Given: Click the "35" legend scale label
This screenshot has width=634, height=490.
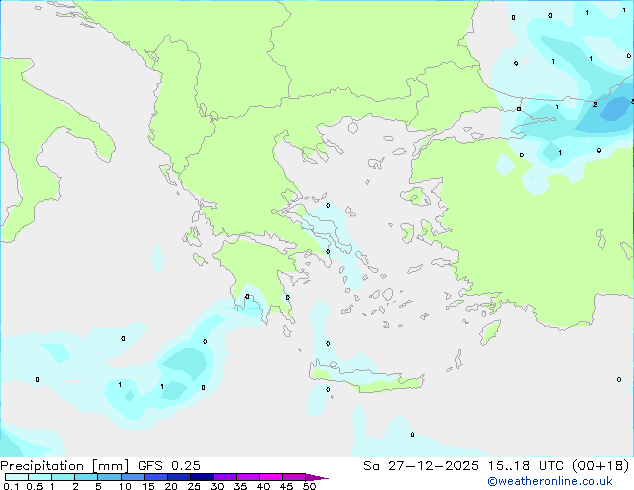Looking at the screenshot, I should [240, 486].
